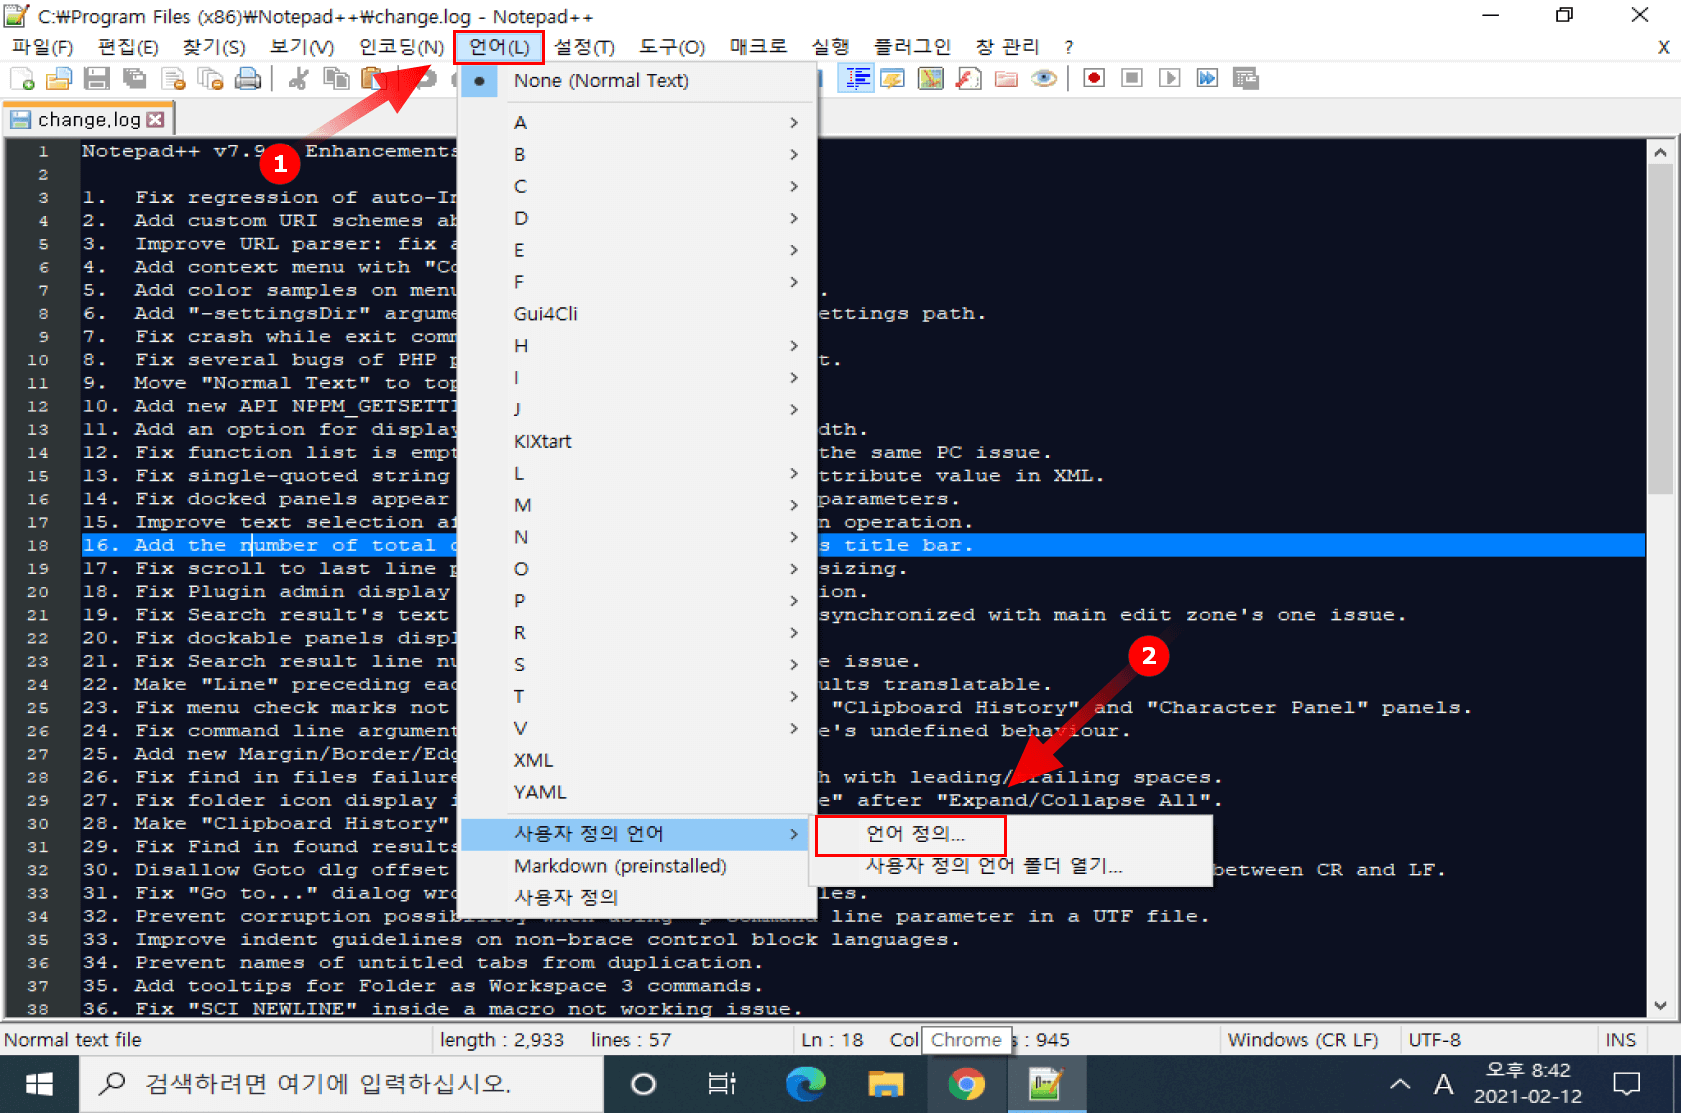Expand the V languages submenu
The image size is (1681, 1113).
(x=637, y=729)
